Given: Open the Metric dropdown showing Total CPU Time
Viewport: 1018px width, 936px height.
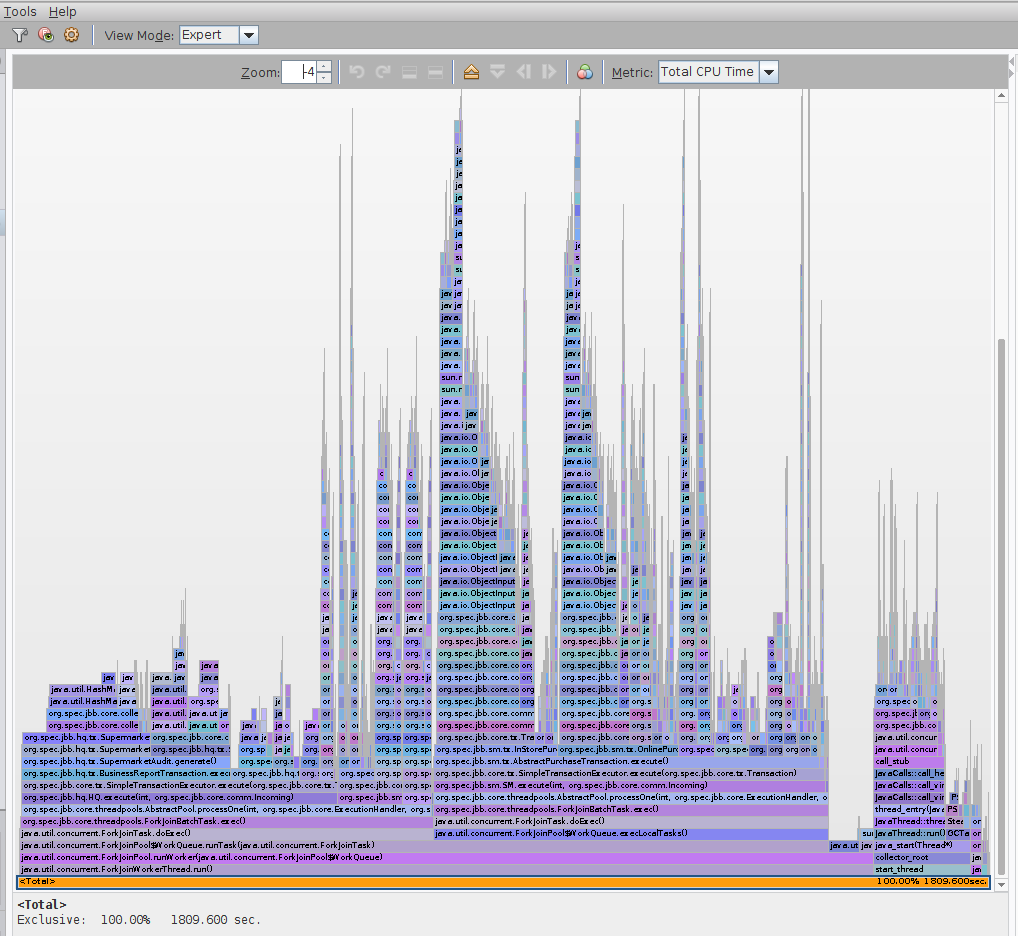Looking at the screenshot, I should tap(768, 71).
